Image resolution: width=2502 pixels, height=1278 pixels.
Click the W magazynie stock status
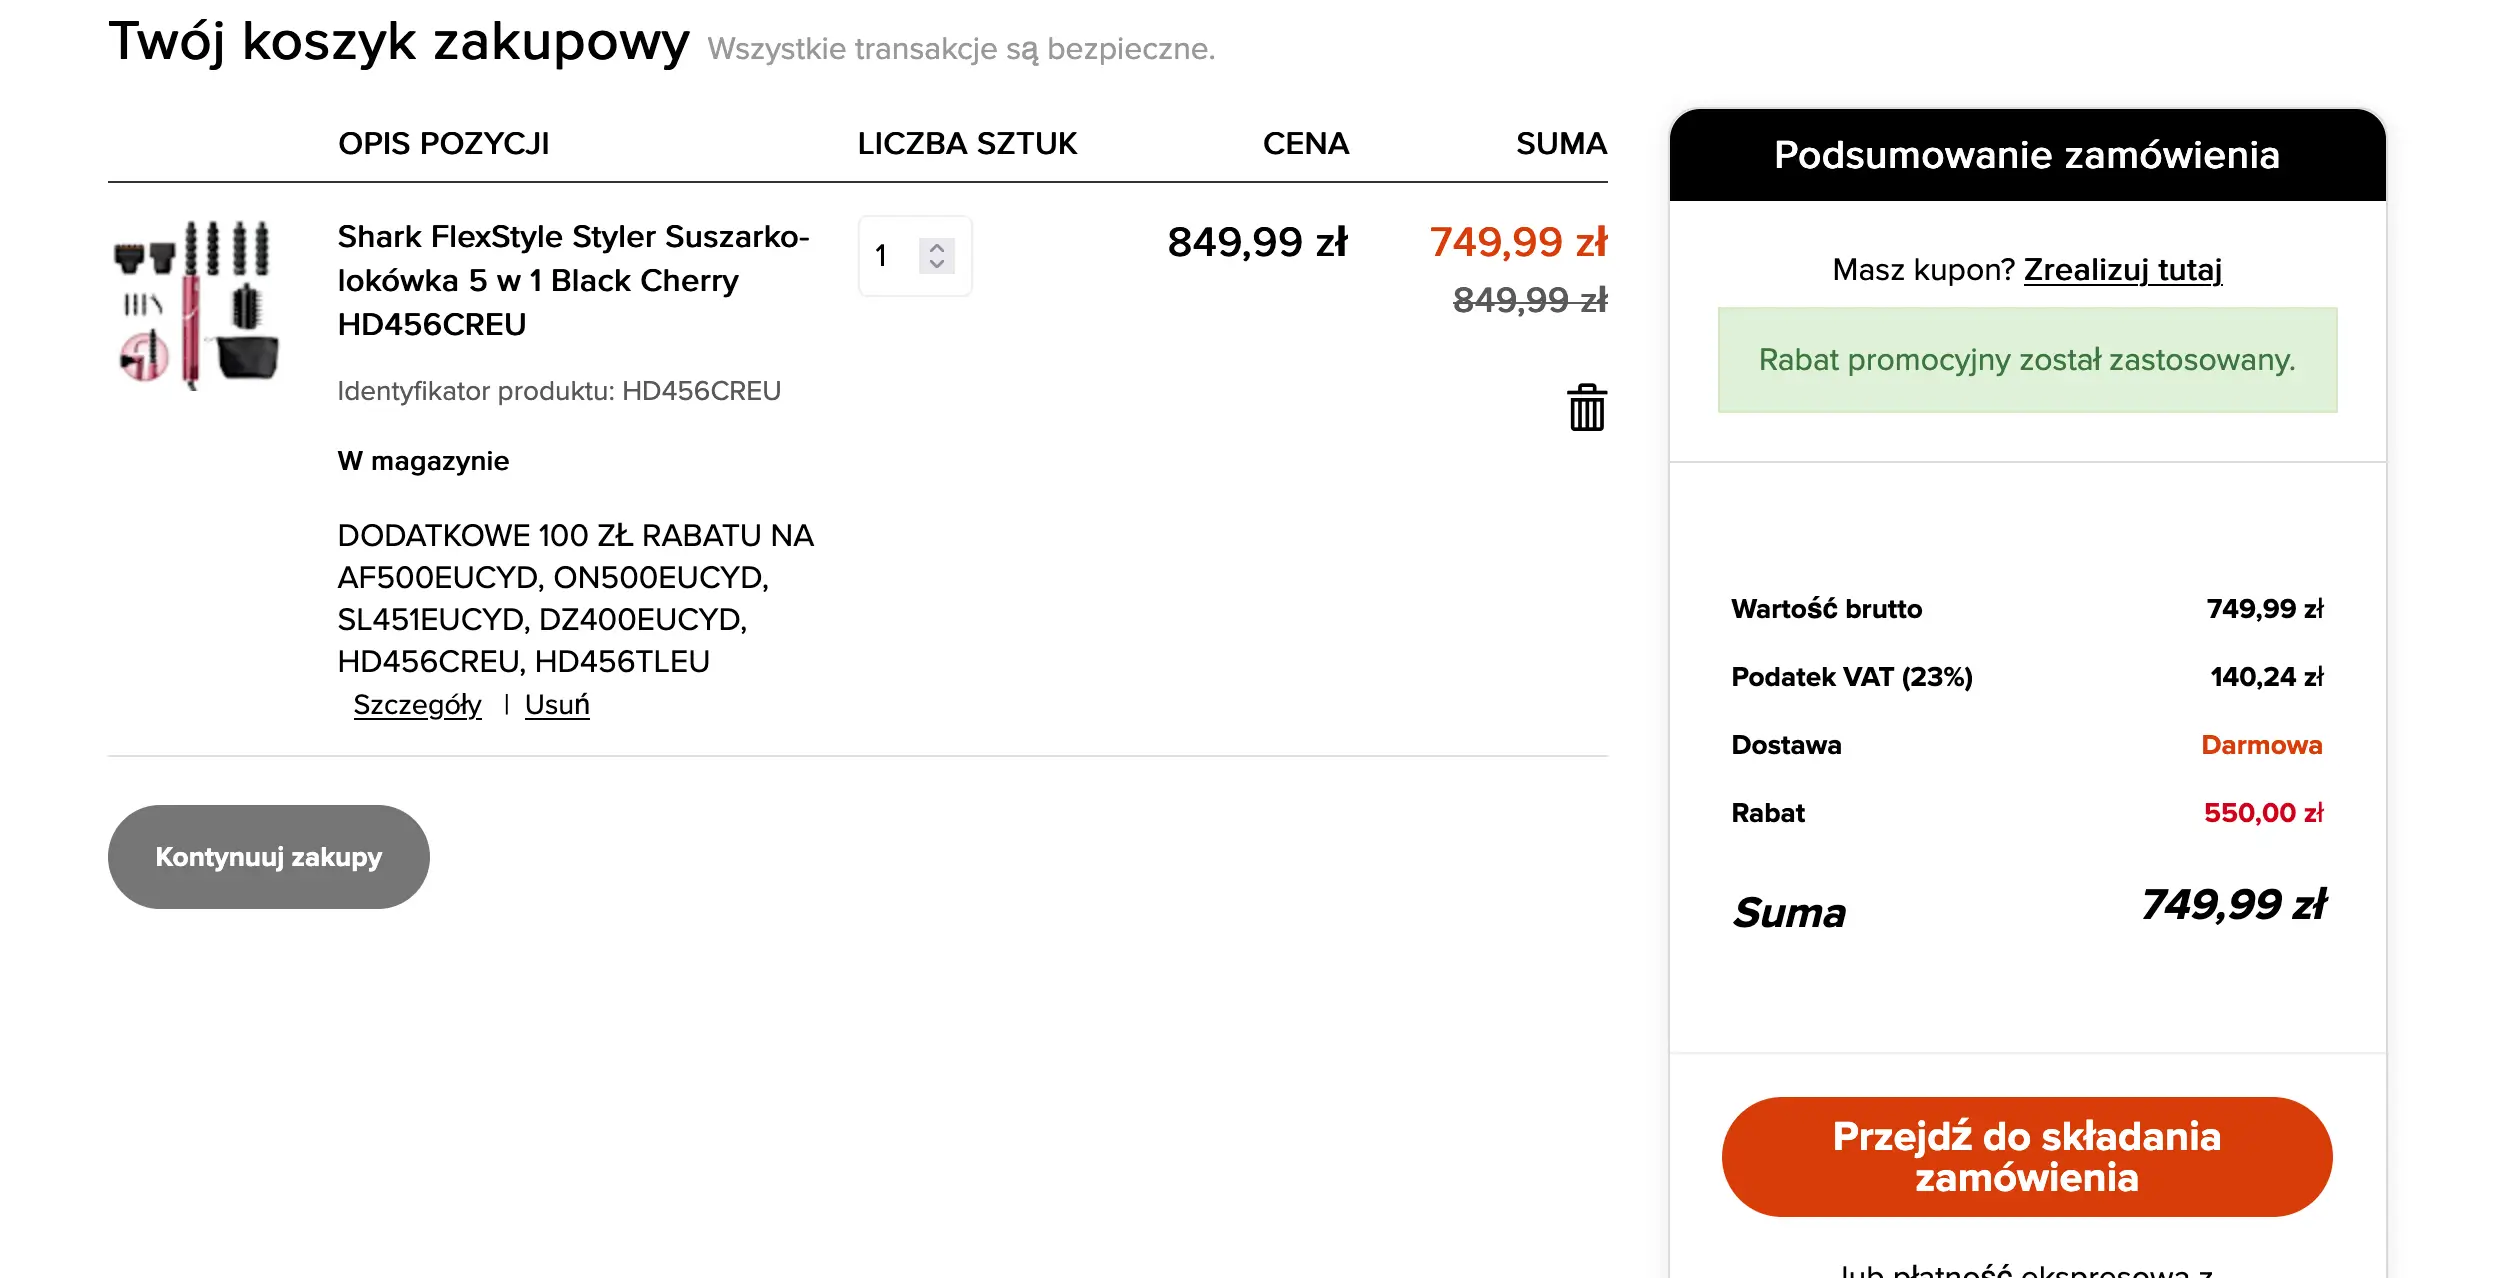[423, 461]
